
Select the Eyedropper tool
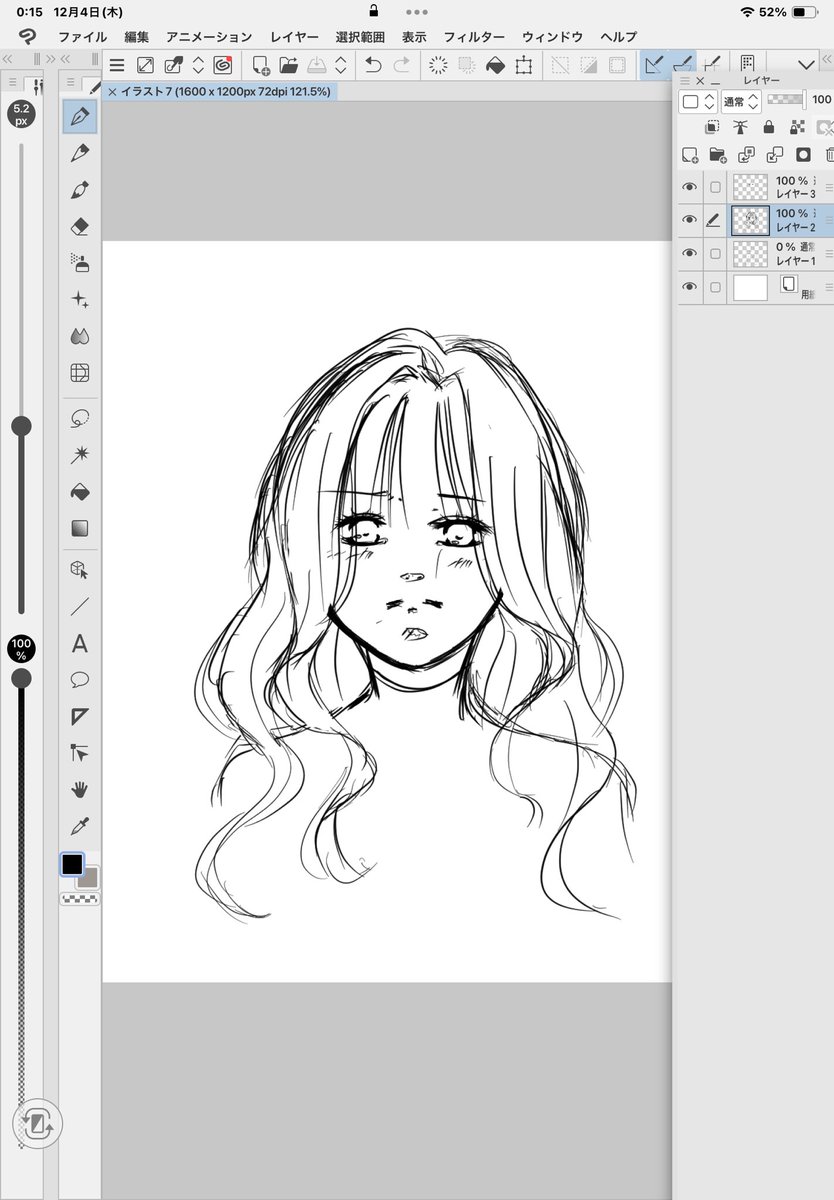tap(80, 826)
